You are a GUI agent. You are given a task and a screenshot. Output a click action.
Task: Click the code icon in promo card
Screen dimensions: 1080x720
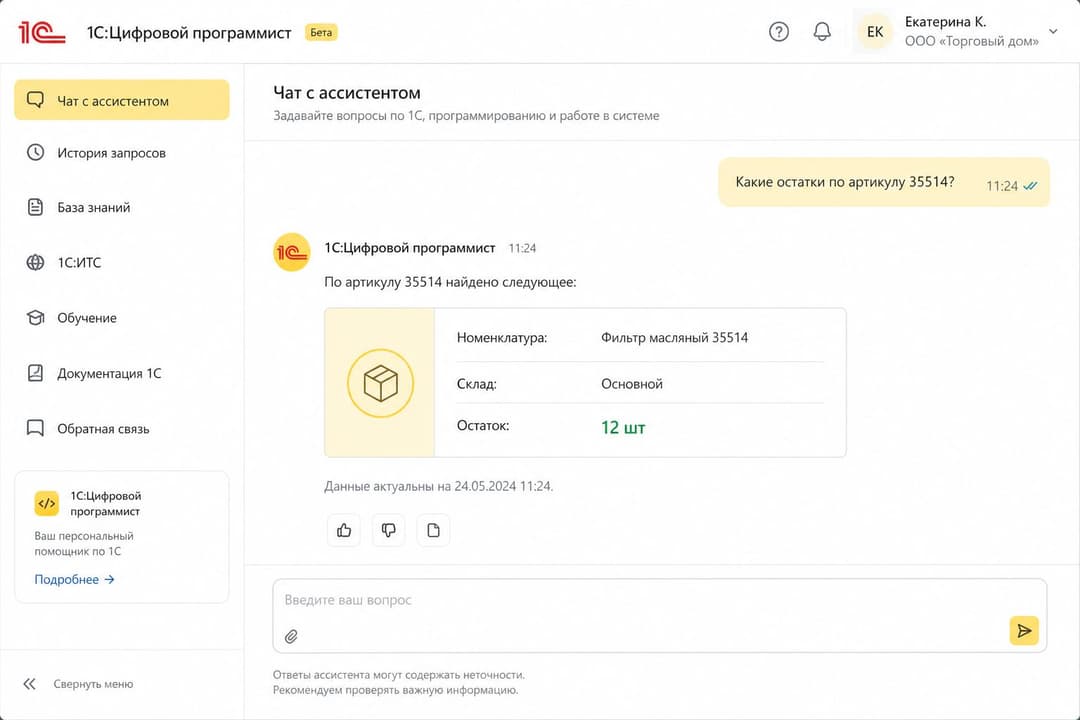pyautogui.click(x=47, y=504)
